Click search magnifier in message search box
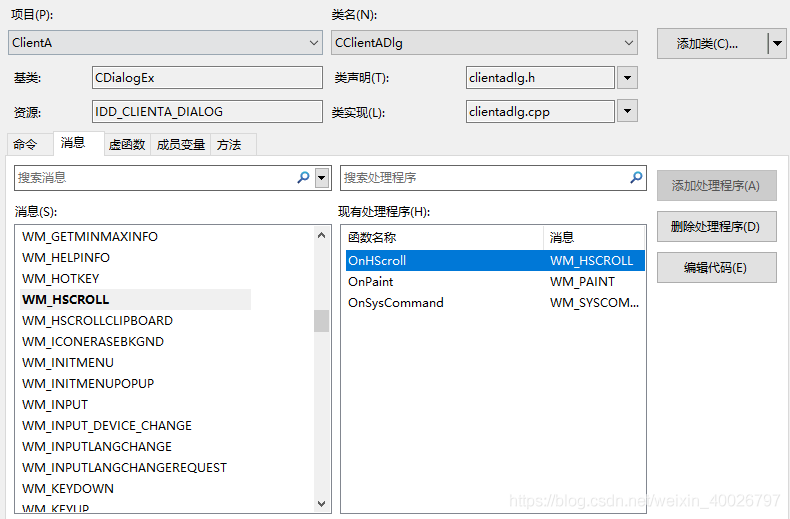Viewport: 790px width, 519px height. coord(303,177)
